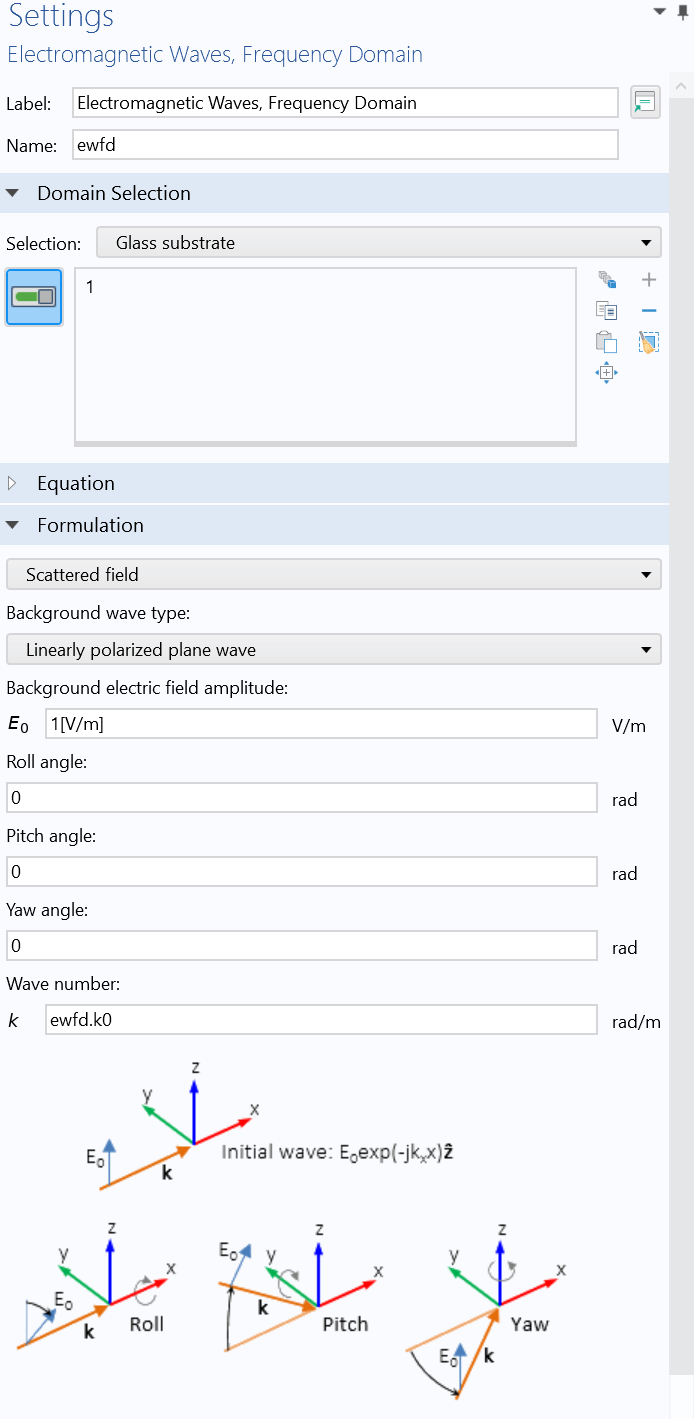Image resolution: width=694 pixels, height=1419 pixels.
Task: Click the Create Selection icon
Action: tap(606, 280)
